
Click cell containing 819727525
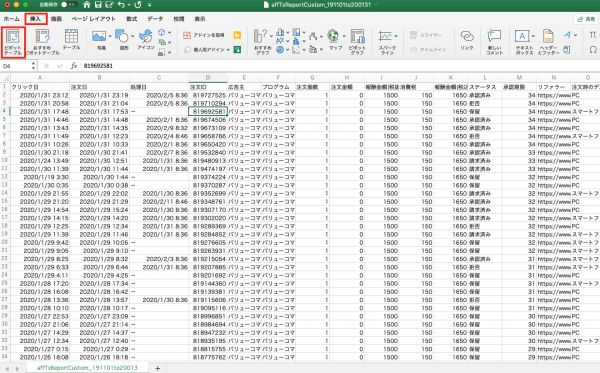[208, 95]
